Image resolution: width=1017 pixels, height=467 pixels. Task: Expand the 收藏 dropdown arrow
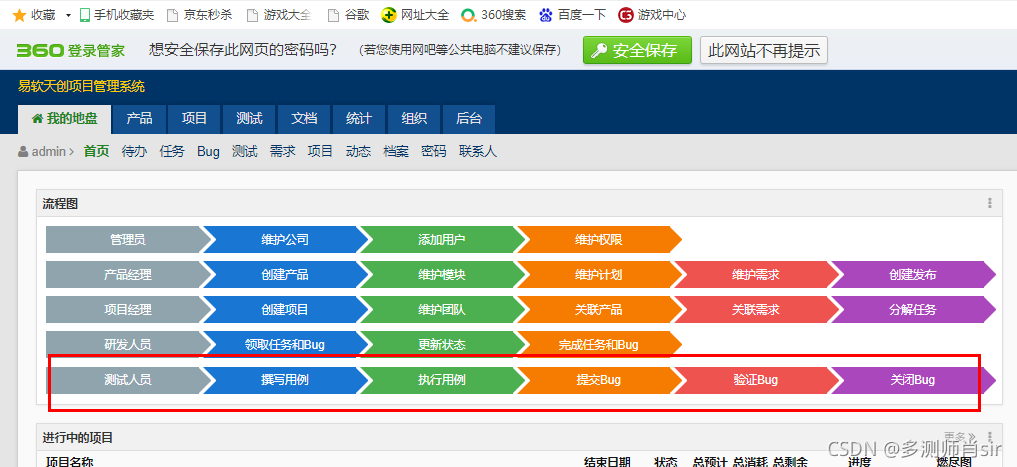pos(68,15)
